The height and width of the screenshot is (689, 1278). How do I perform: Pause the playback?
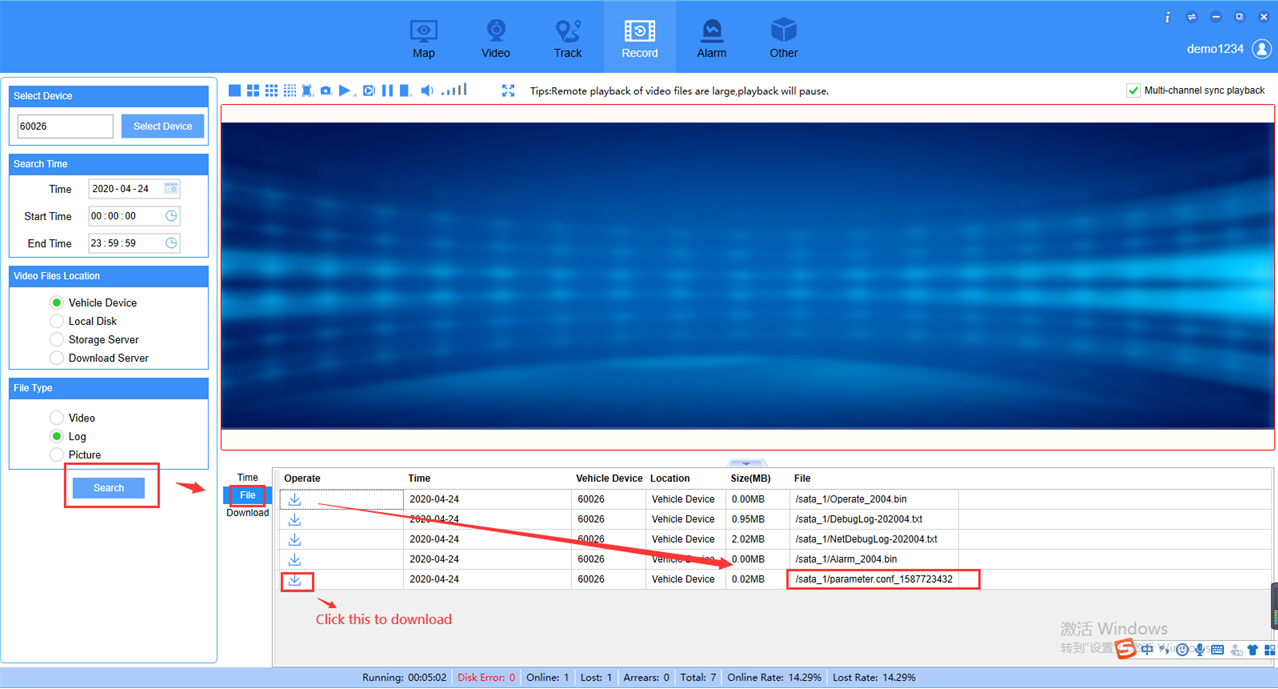click(x=387, y=90)
